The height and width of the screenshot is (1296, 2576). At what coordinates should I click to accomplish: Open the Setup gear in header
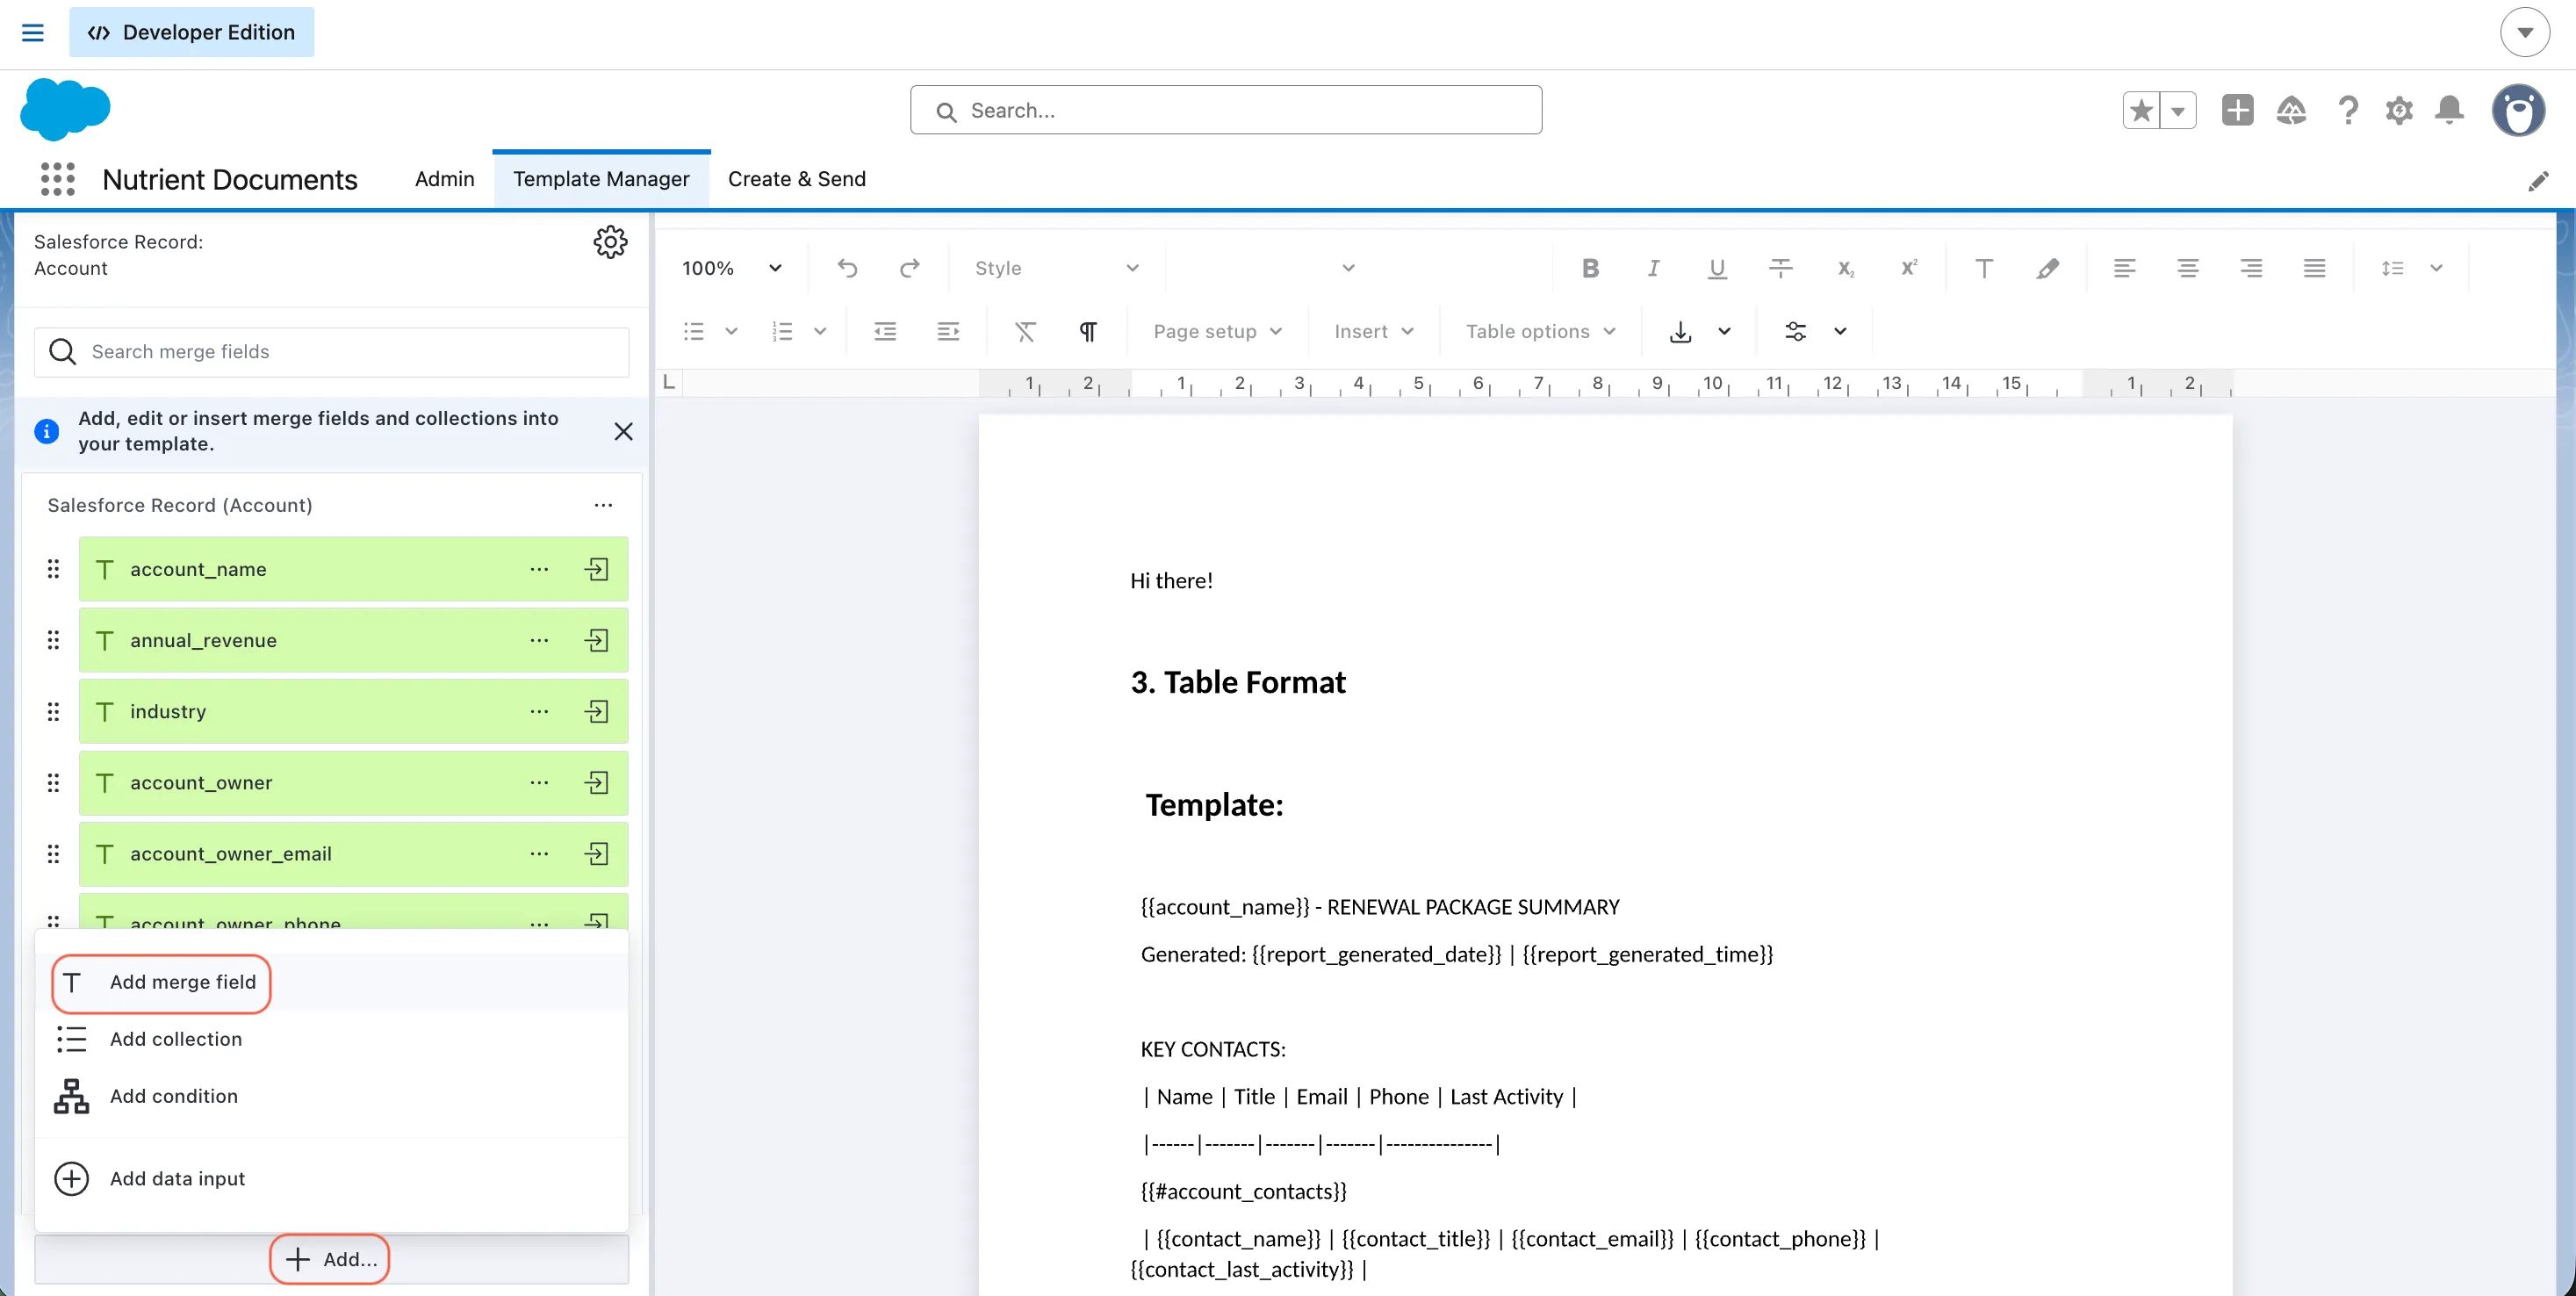coord(2399,110)
